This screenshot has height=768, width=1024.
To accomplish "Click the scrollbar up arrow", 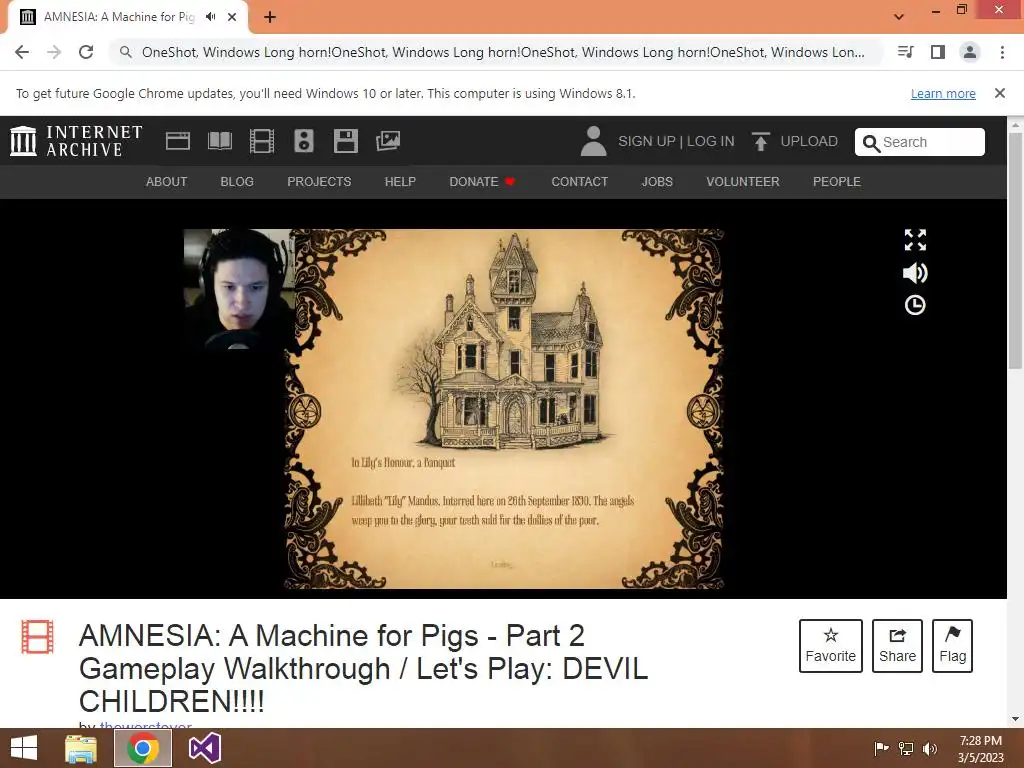I will click(x=1015, y=124).
